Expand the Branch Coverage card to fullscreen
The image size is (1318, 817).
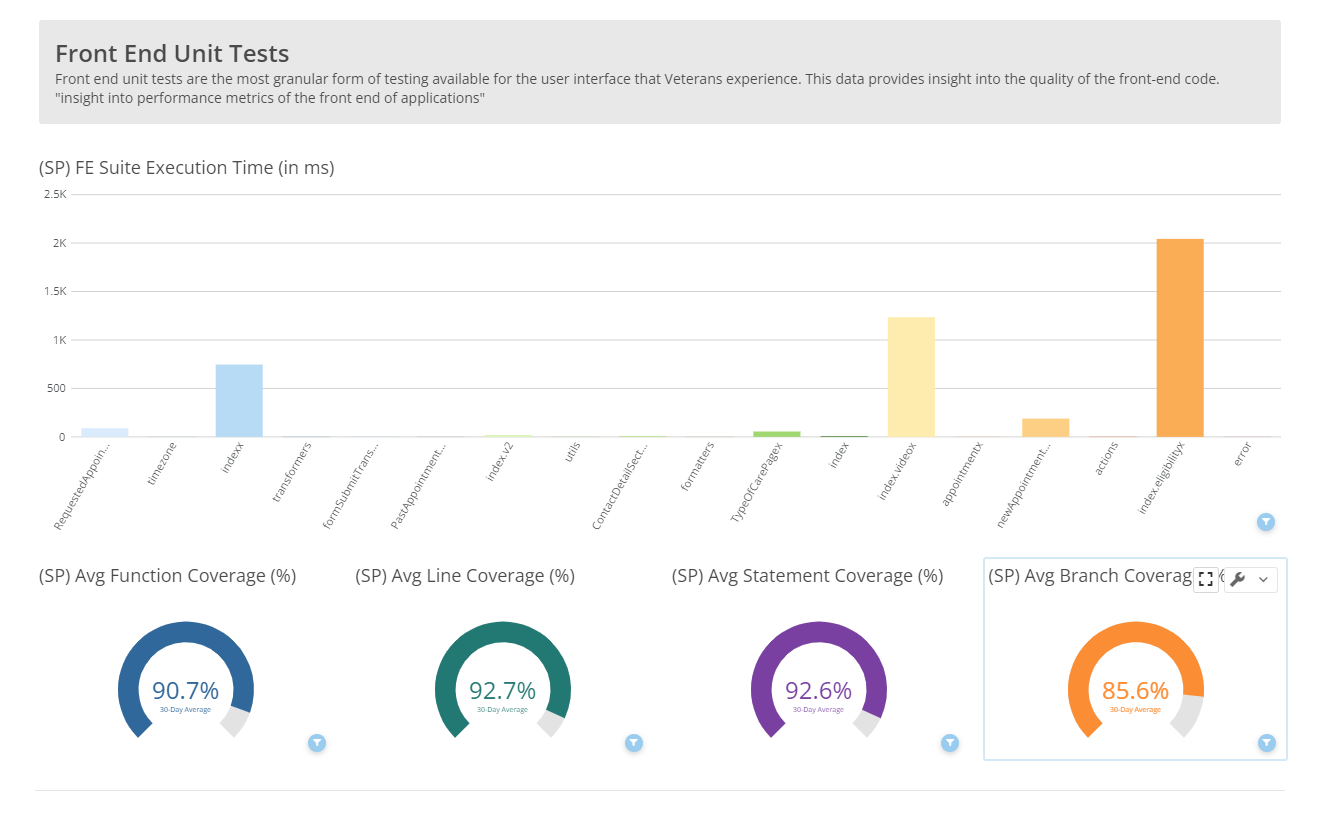pos(1206,579)
